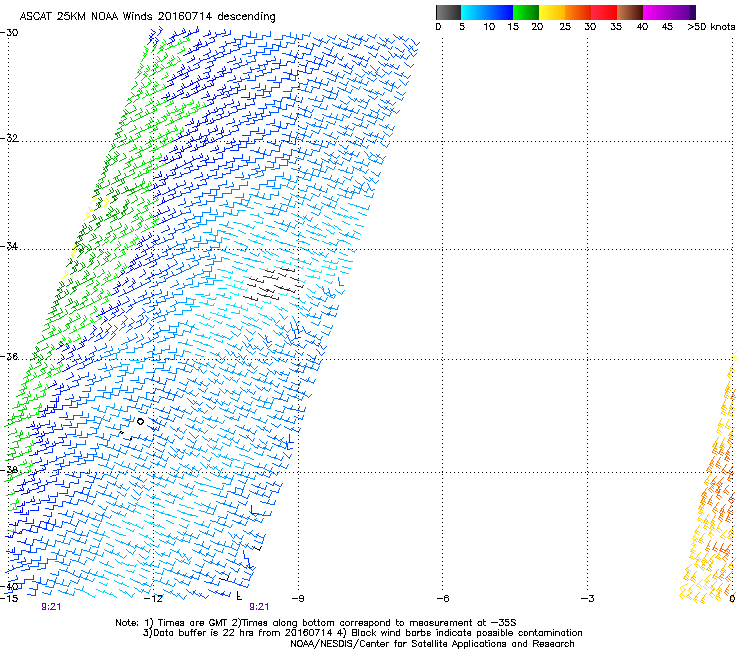Click the green 15-20 knots legend swatch
Viewport: 740px width, 650px height.
click(526, 12)
